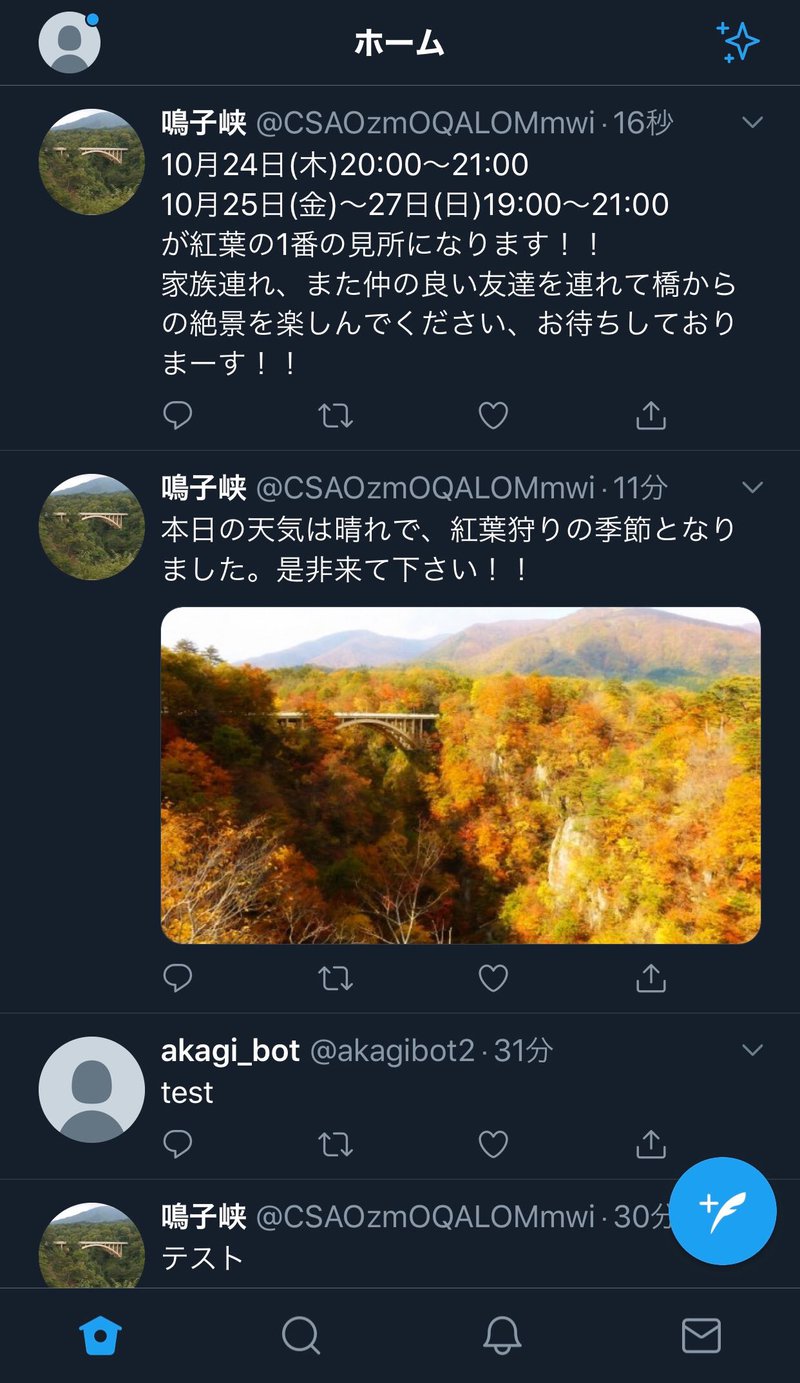
Task: Tap the @CSAOzmOQALOMmwi handle on first tweet
Action: (425, 123)
